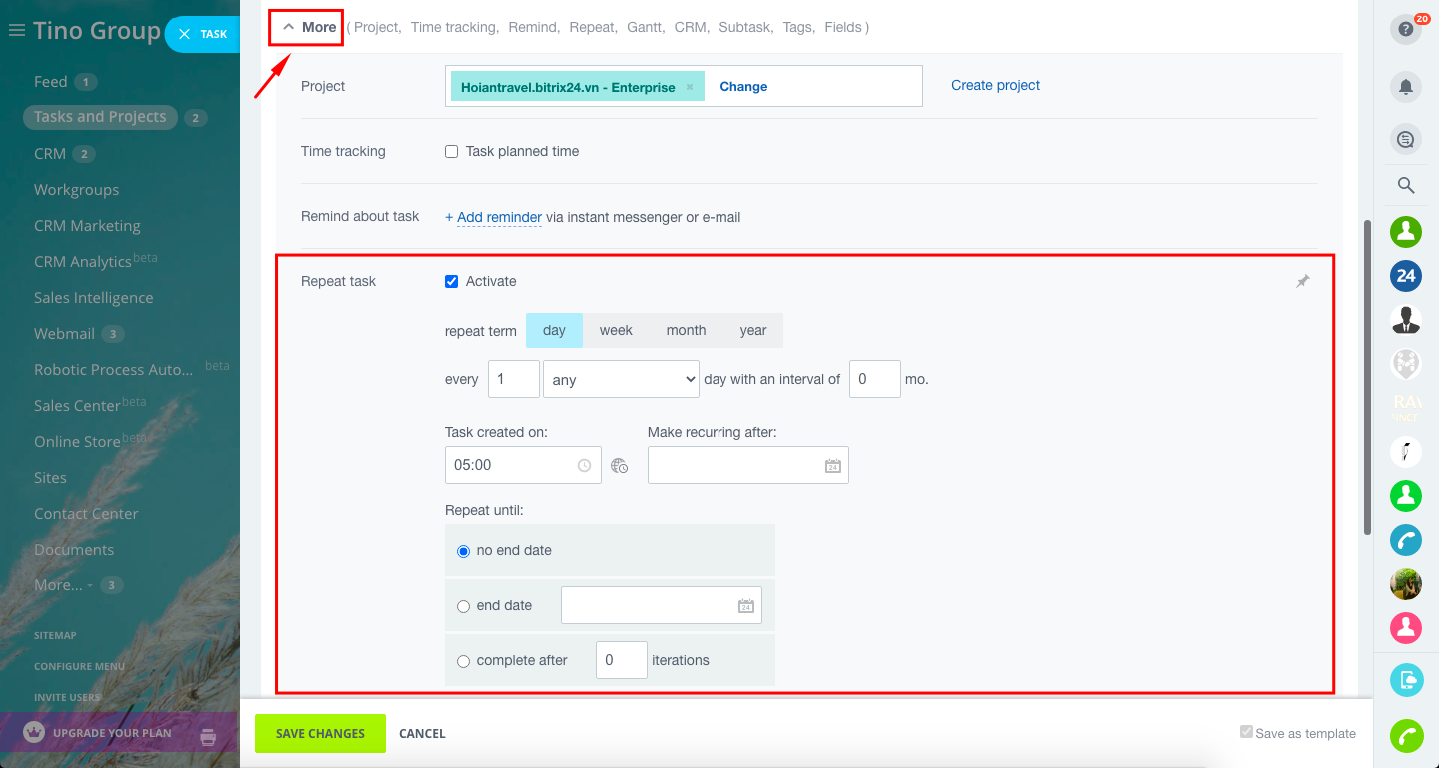The image size is (1439, 768).
Task: Close the task slider with the X TASK tab
Action: pyautogui.click(x=202, y=34)
